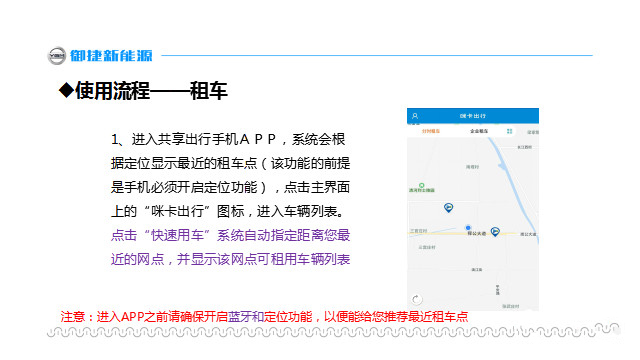Open the user profile icon in app header

click(415, 116)
